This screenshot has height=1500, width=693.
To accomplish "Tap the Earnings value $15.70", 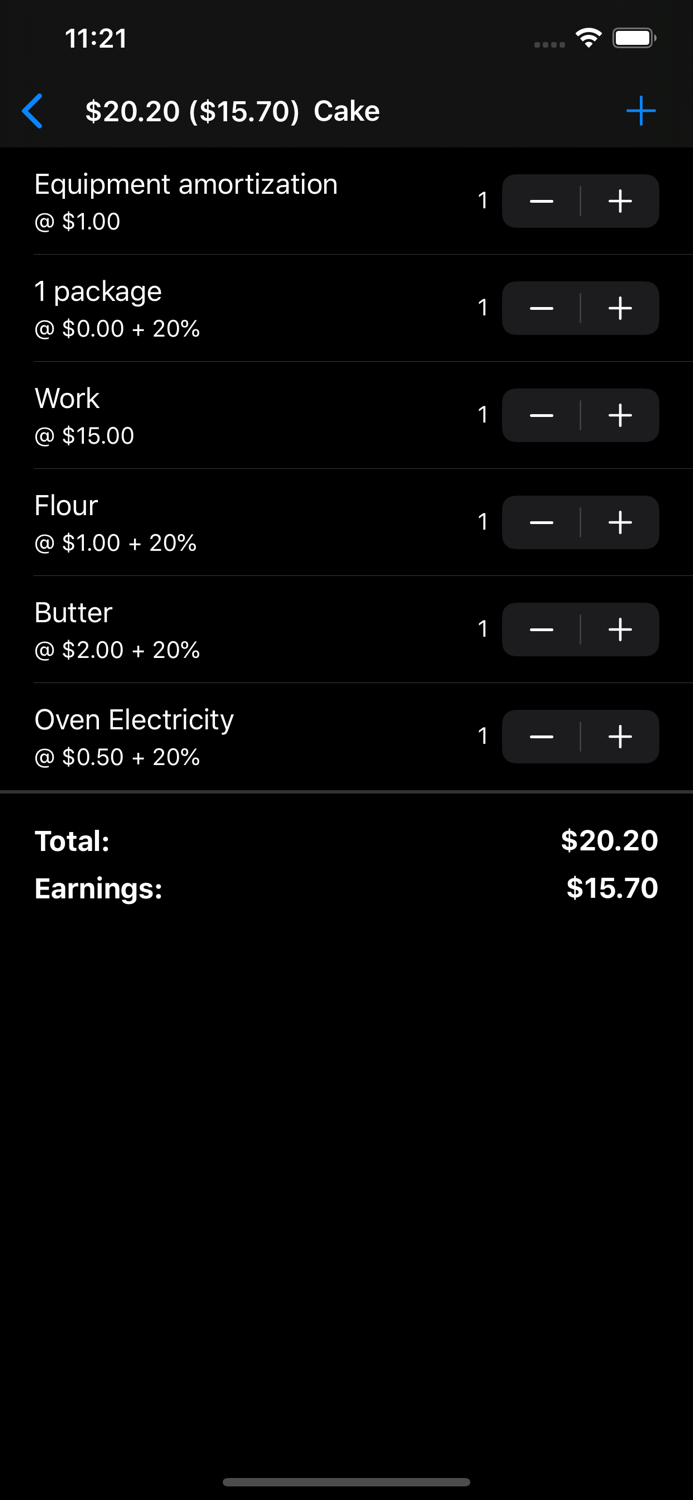I will [x=613, y=888].
